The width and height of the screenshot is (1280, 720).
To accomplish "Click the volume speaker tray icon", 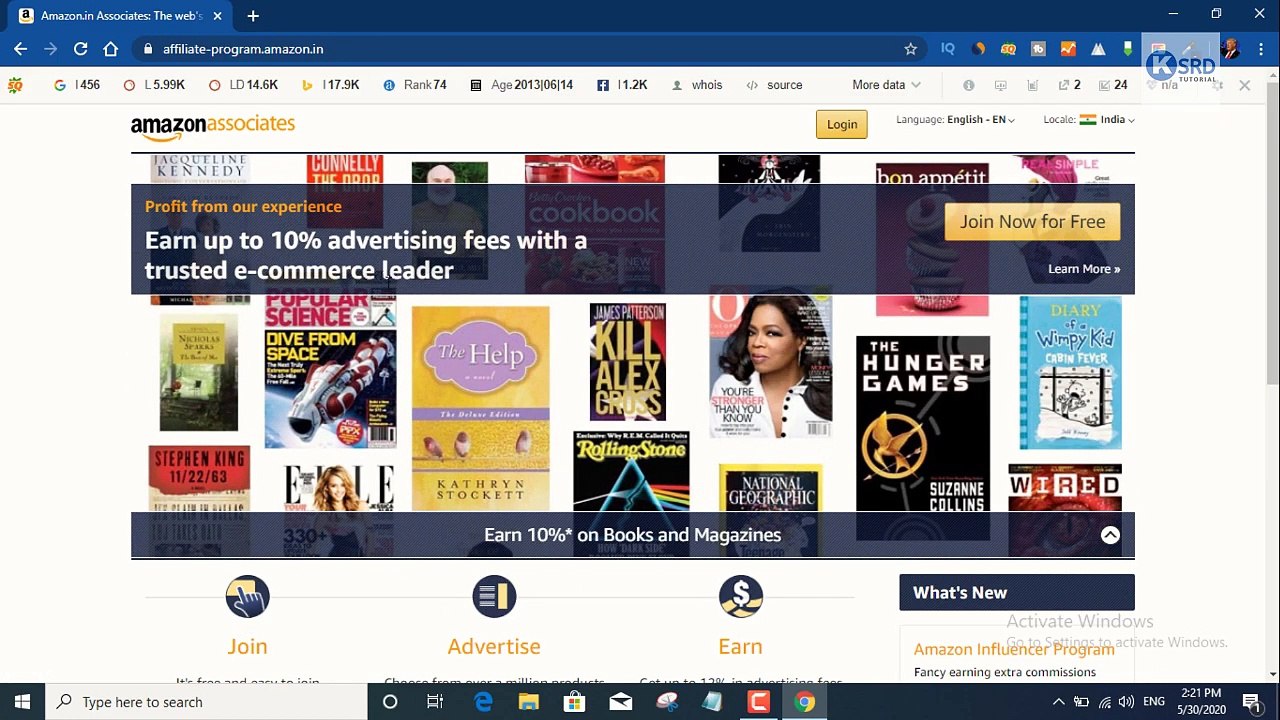I will click(x=1127, y=702).
